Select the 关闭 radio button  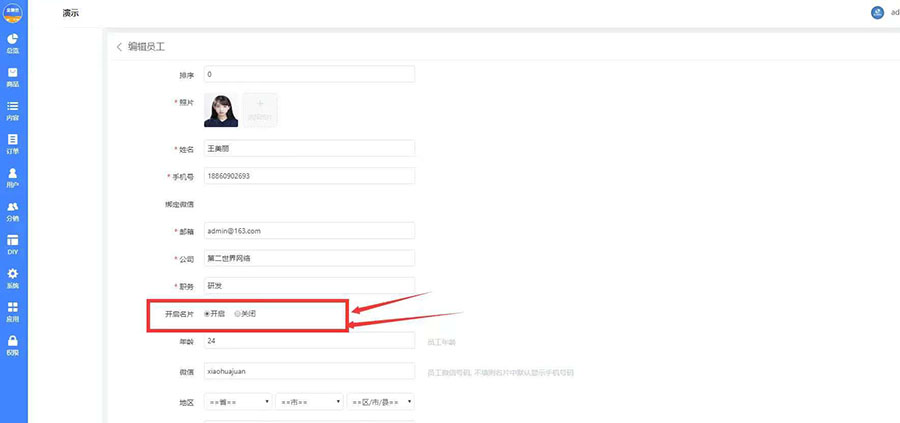pos(237,314)
